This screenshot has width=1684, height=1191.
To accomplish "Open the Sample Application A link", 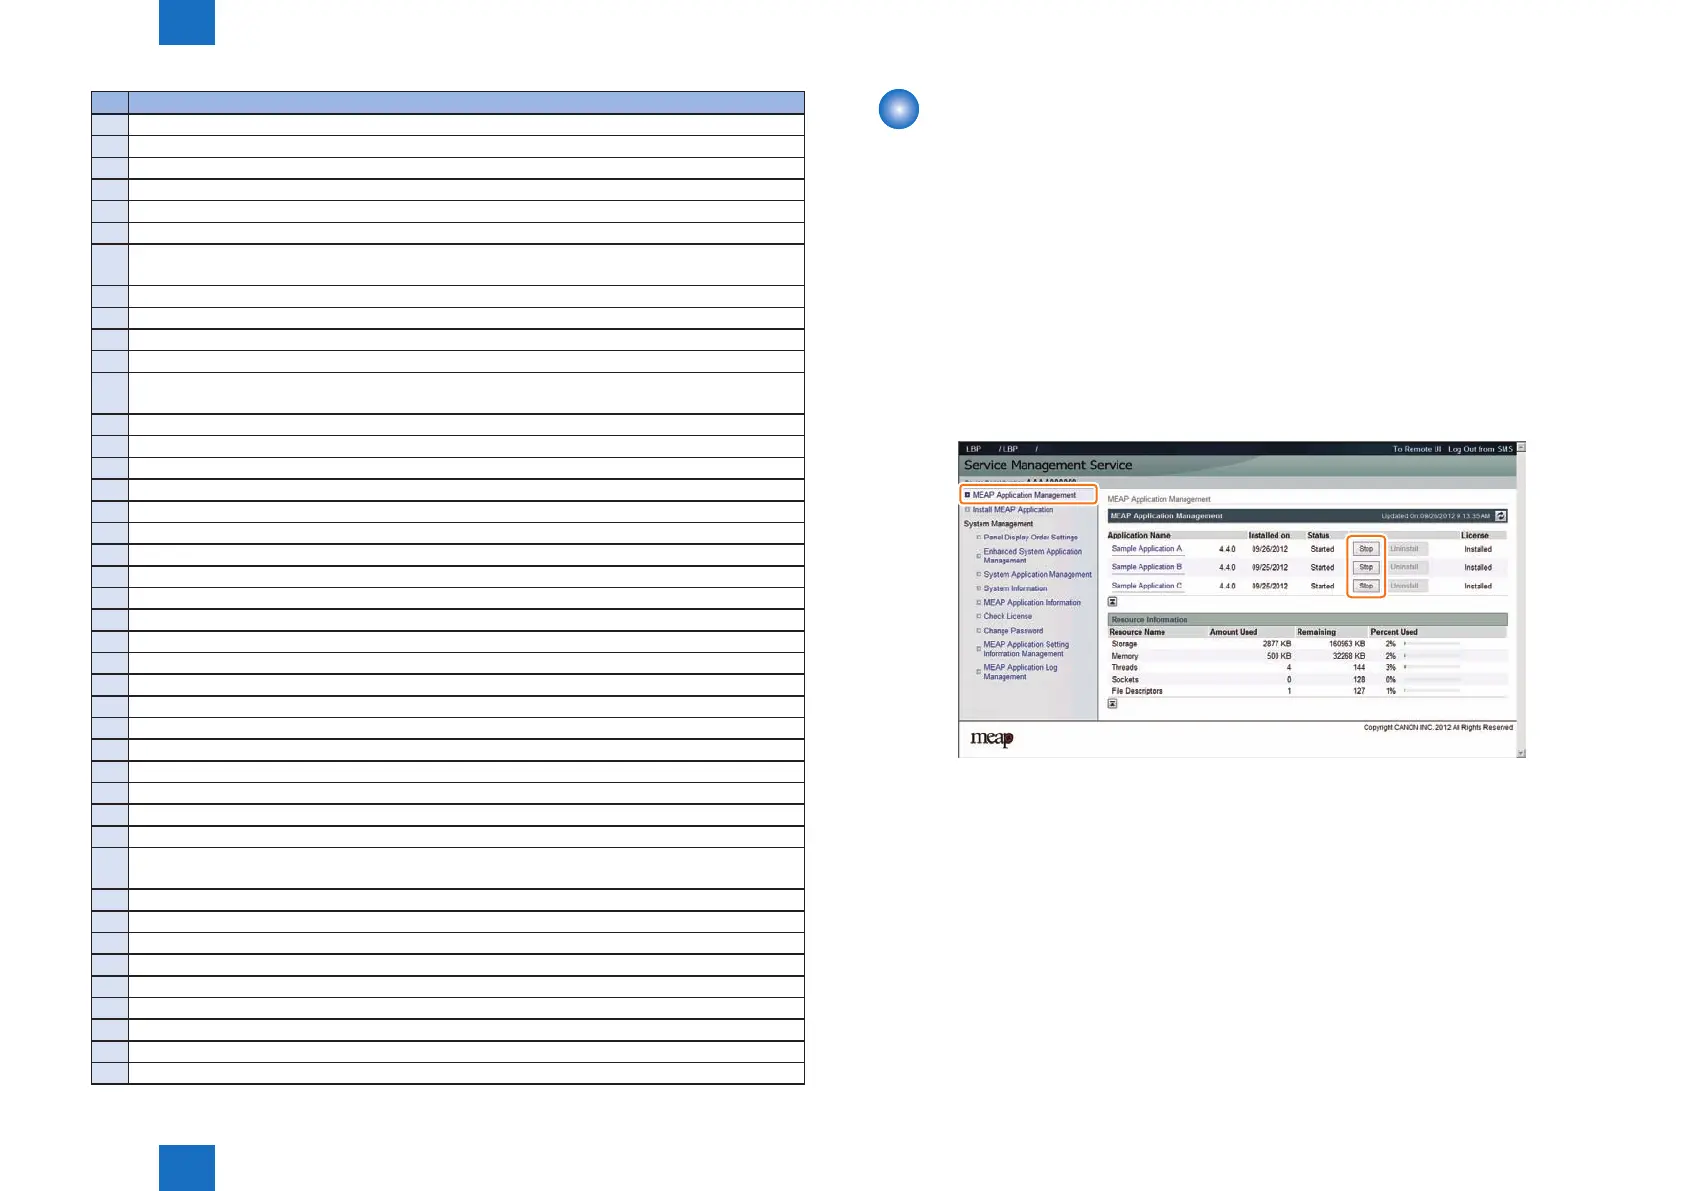I will coord(1146,549).
